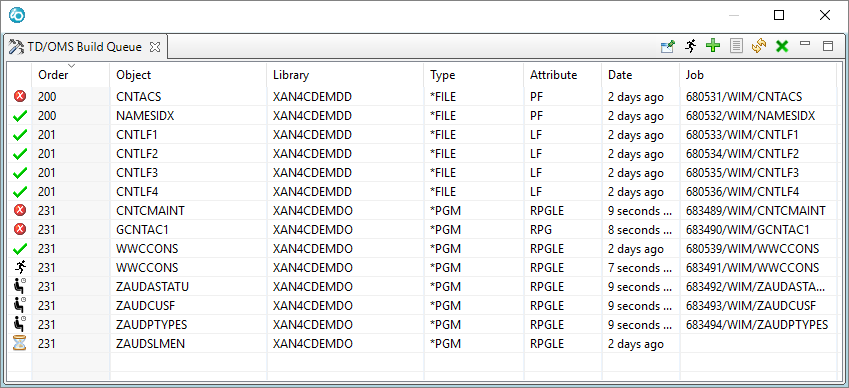Select the CNTCMAINT object cell
This screenshot has width=849, height=388.
pyautogui.click(x=188, y=211)
